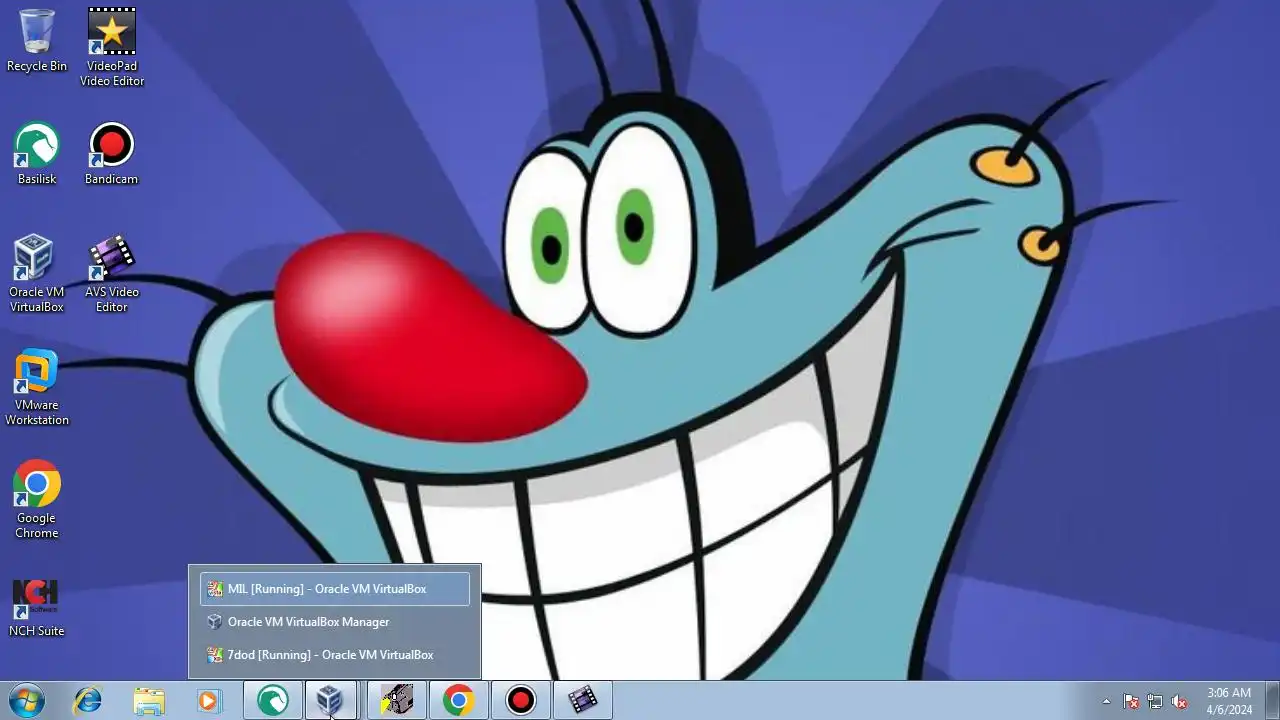
Task: Switch to Bandicam in the taskbar
Action: [521, 700]
